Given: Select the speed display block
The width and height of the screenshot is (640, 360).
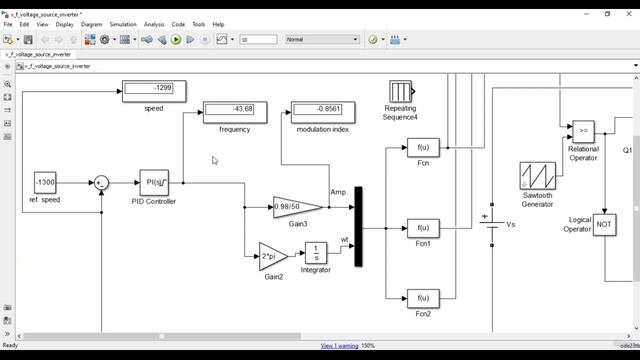Looking at the screenshot, I should (154, 91).
